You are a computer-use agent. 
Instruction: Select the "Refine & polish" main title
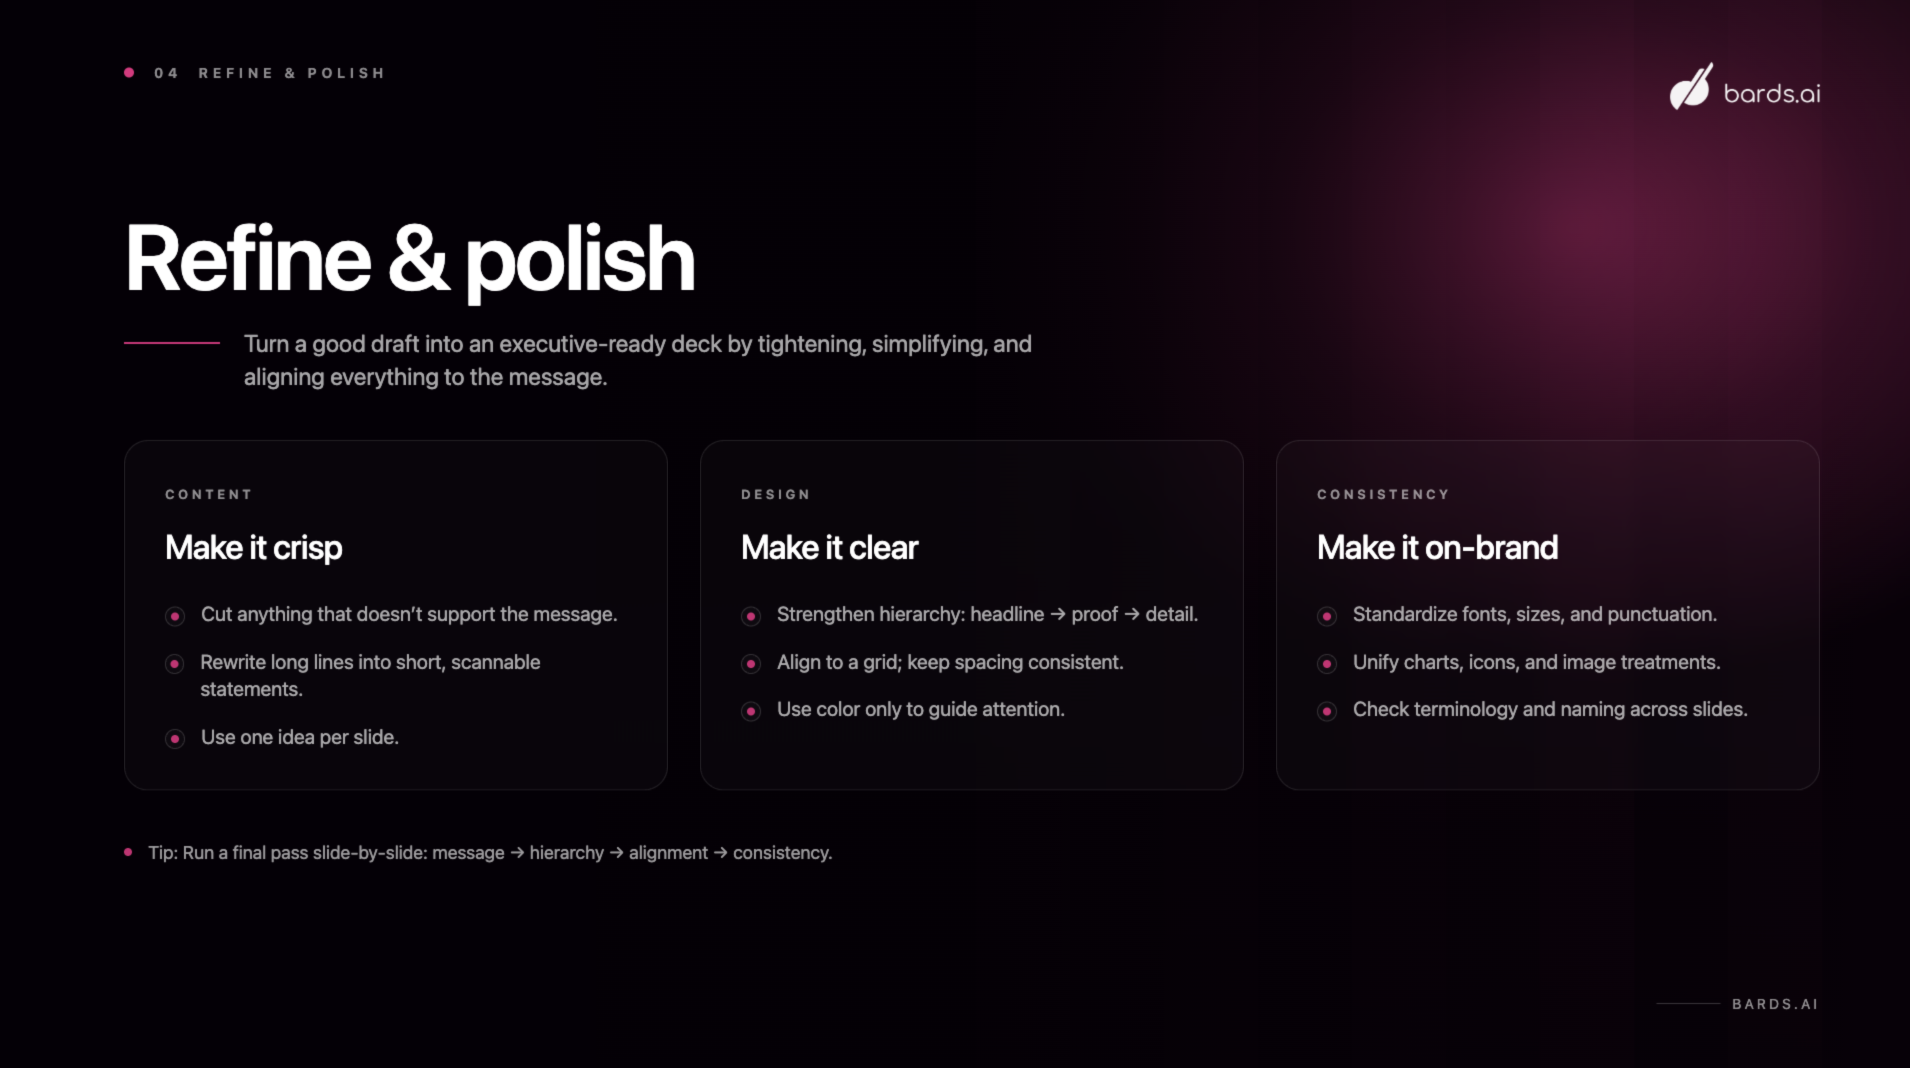pyautogui.click(x=410, y=259)
